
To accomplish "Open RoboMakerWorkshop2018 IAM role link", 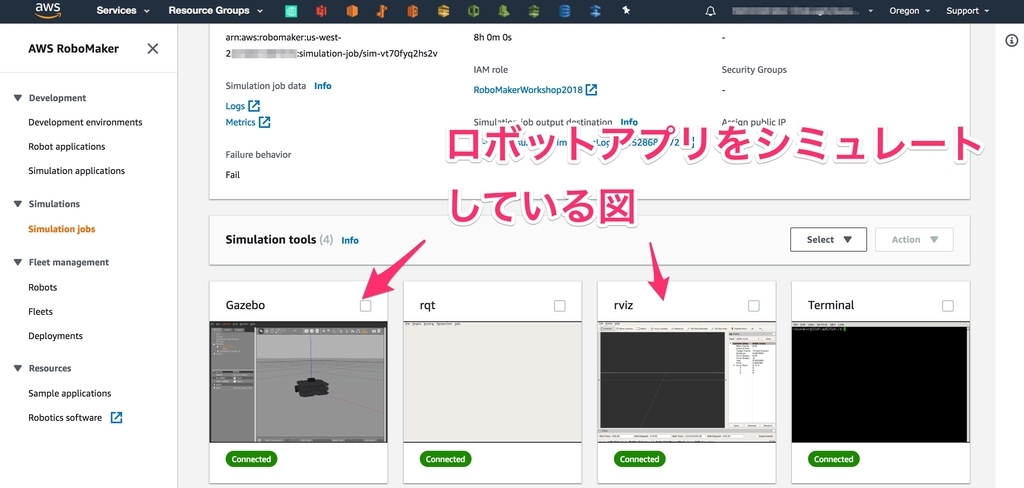I will (x=528, y=90).
